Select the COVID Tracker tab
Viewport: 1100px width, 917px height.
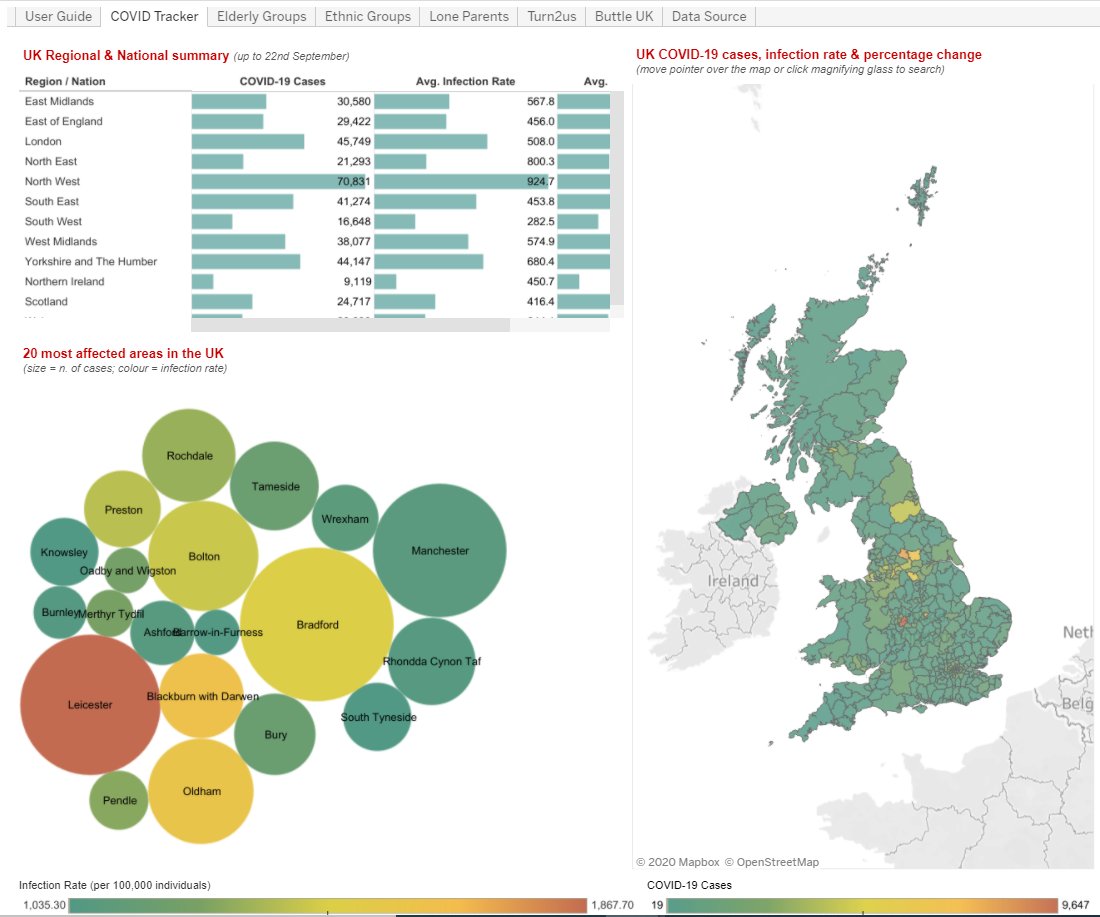point(153,16)
